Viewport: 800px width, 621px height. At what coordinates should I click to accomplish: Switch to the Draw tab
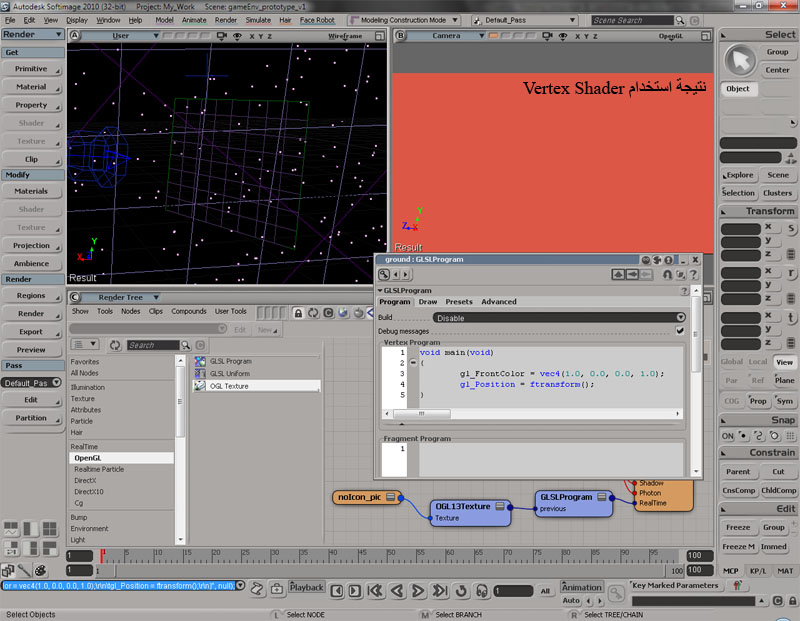(428, 302)
